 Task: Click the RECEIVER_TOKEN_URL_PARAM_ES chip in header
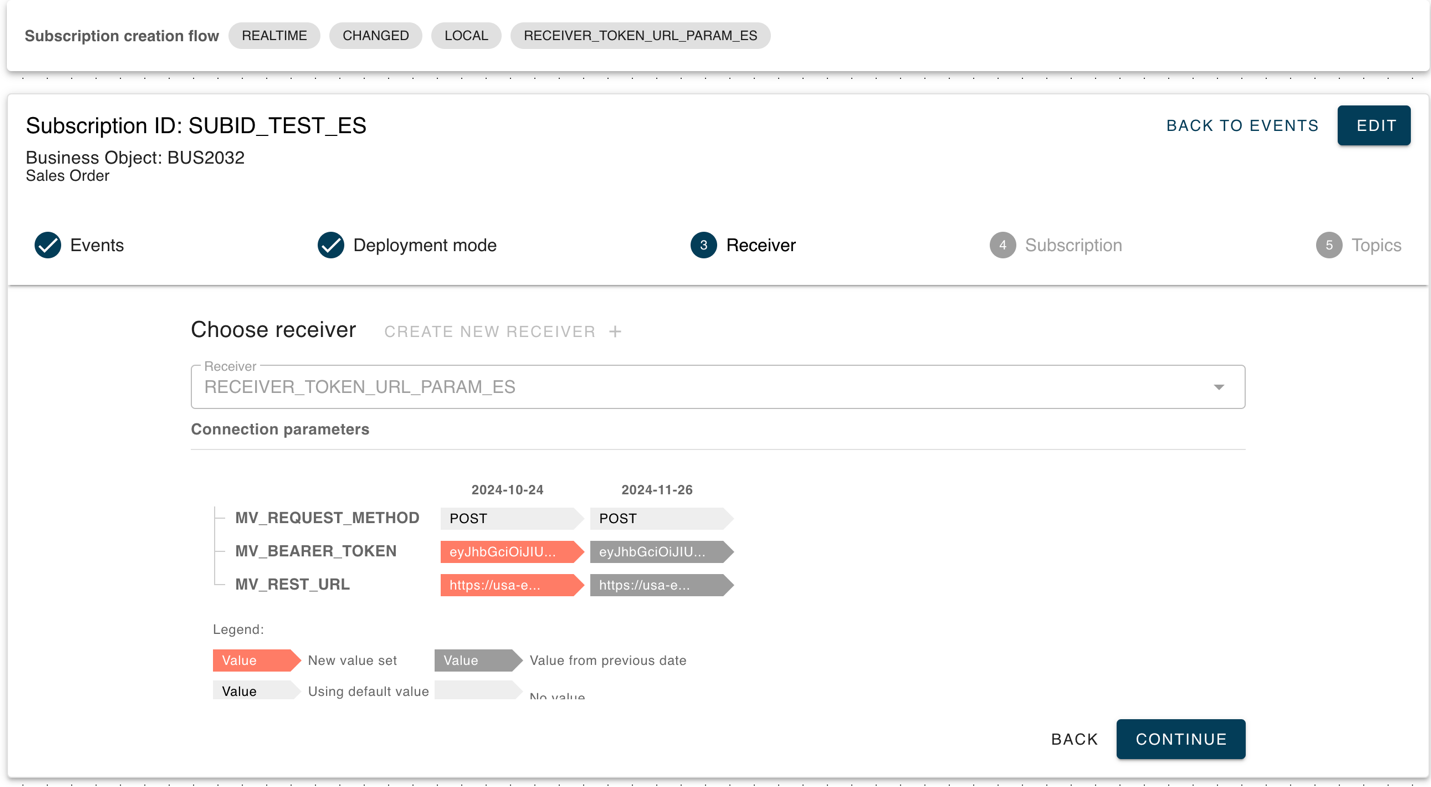click(640, 36)
